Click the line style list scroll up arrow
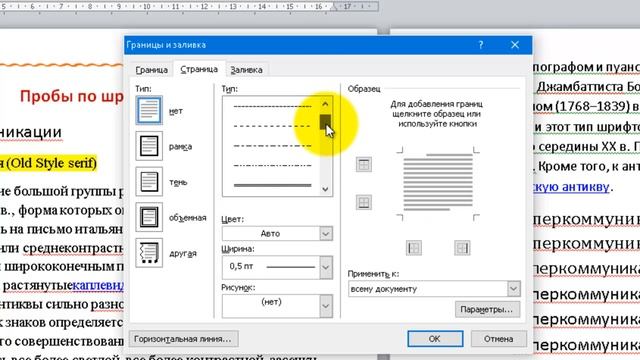This screenshot has height=360, width=640. 325,104
